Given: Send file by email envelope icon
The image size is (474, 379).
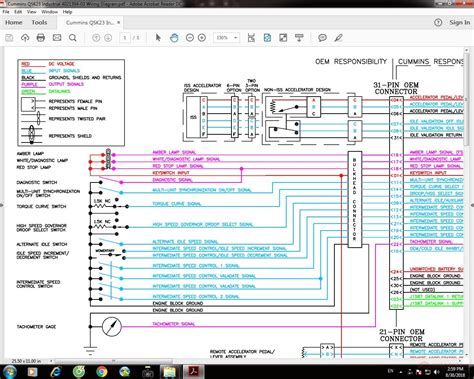Looking at the screenshot, I should (x=57, y=38).
